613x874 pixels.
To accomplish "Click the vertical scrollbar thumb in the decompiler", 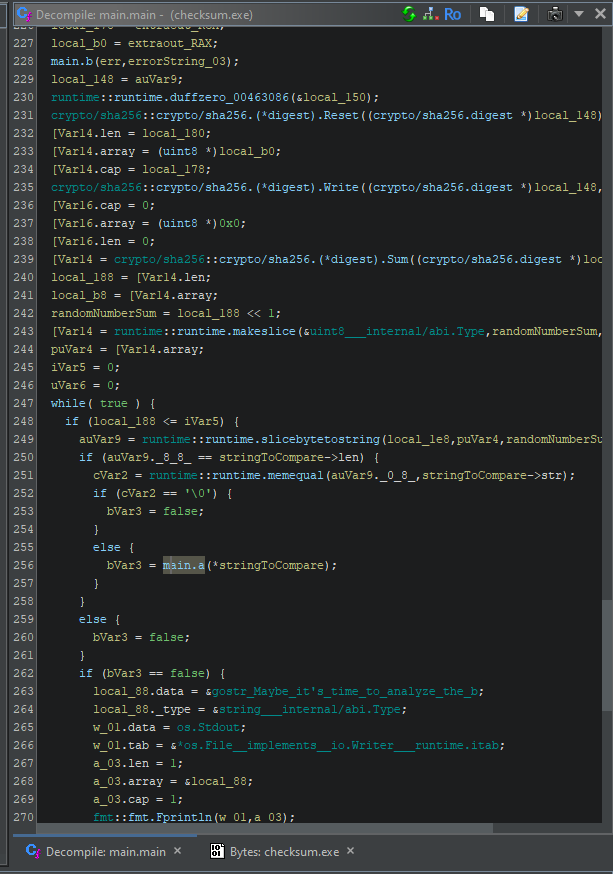I will pyautogui.click(x=607, y=700).
